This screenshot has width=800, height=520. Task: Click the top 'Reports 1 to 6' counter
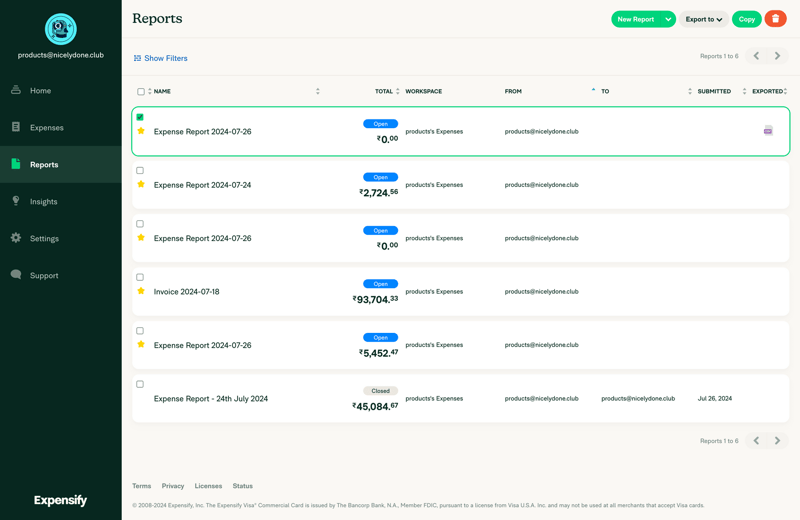pyautogui.click(x=719, y=56)
